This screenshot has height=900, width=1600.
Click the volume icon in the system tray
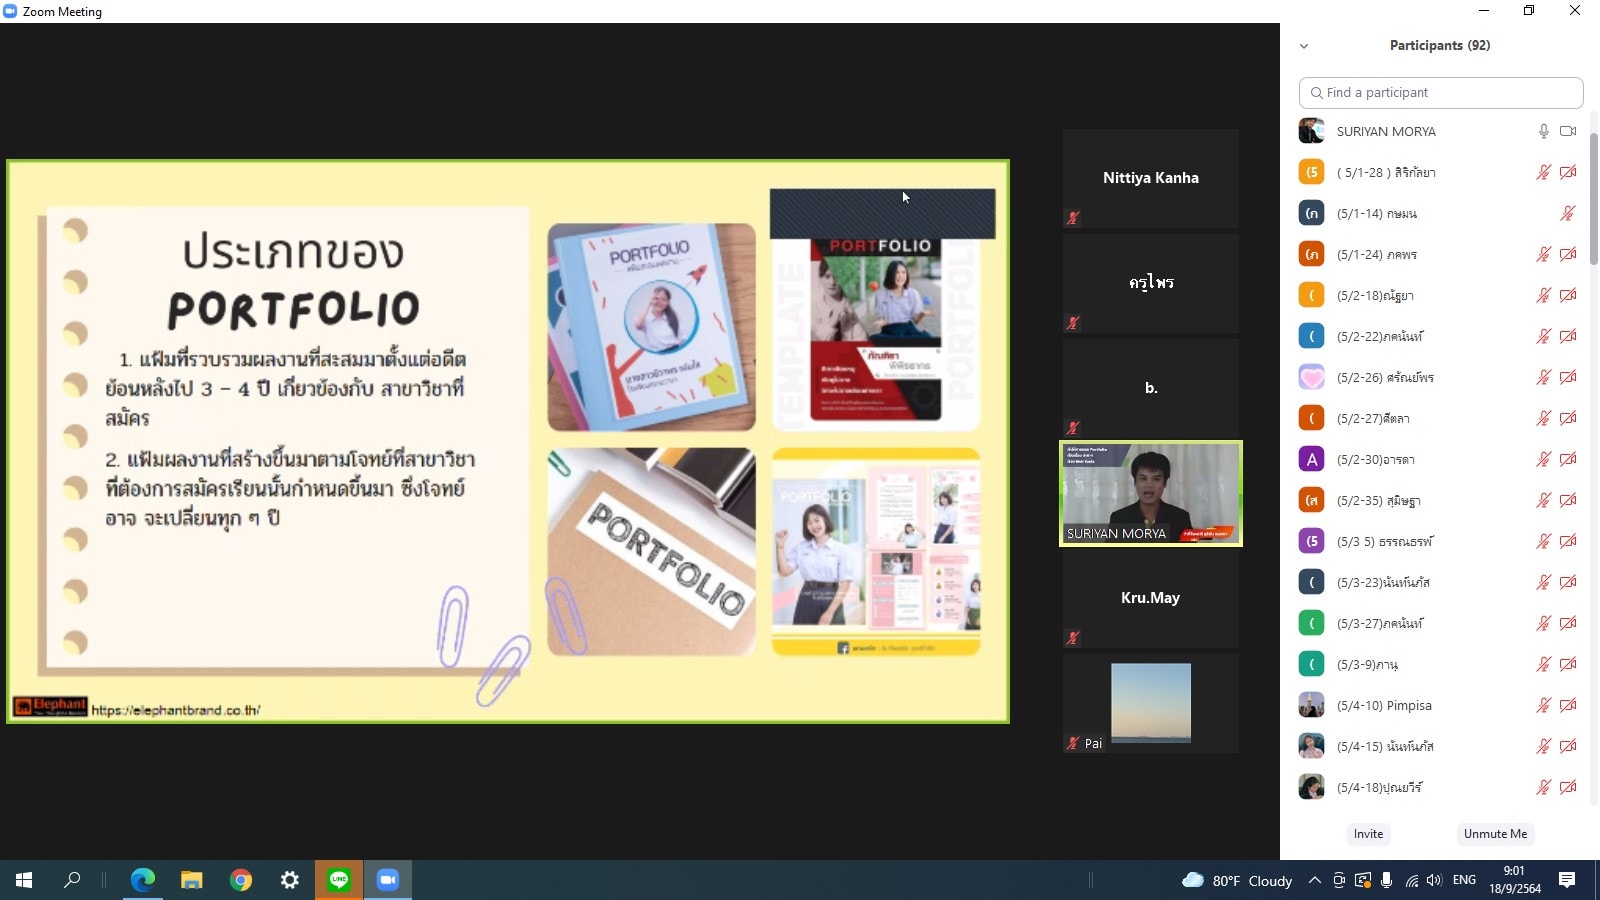click(x=1434, y=881)
